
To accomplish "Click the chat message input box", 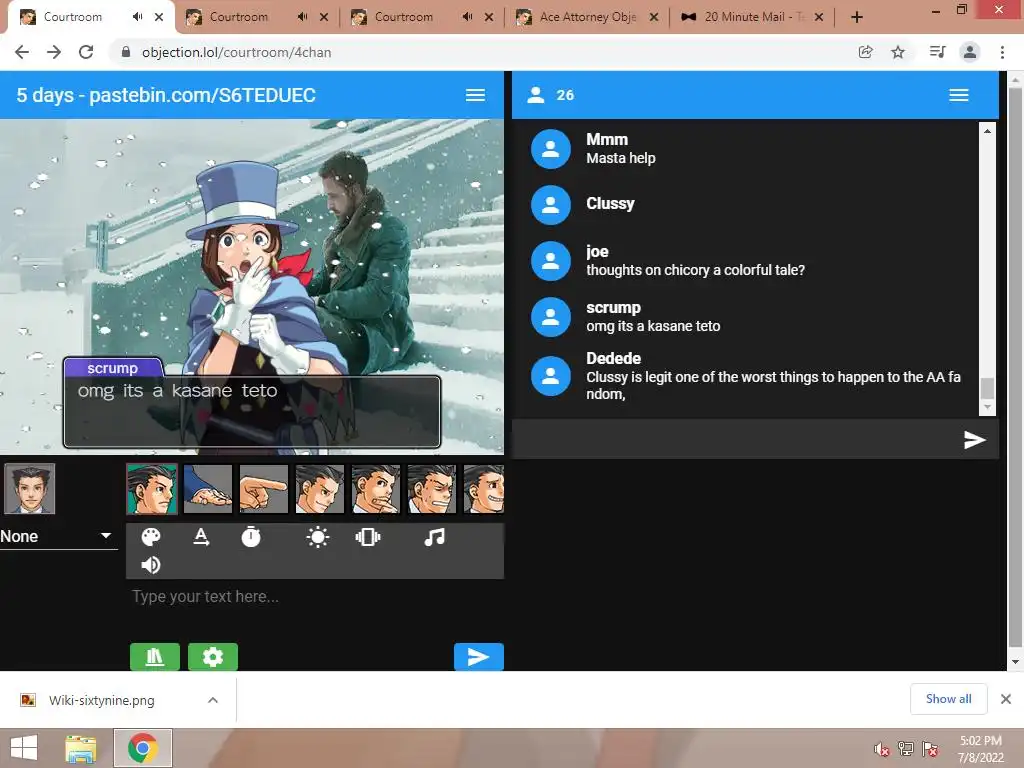I will 735,440.
